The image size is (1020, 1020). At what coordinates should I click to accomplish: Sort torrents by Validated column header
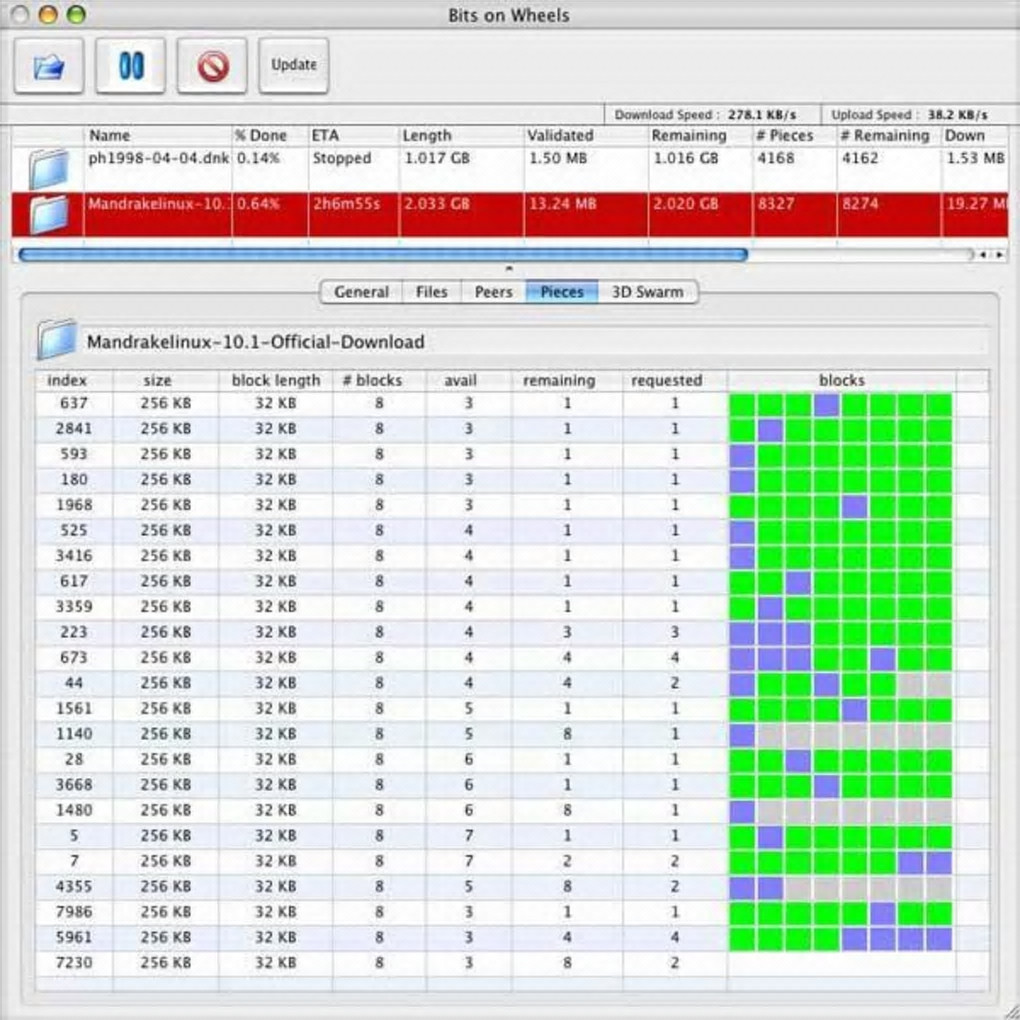[586, 135]
